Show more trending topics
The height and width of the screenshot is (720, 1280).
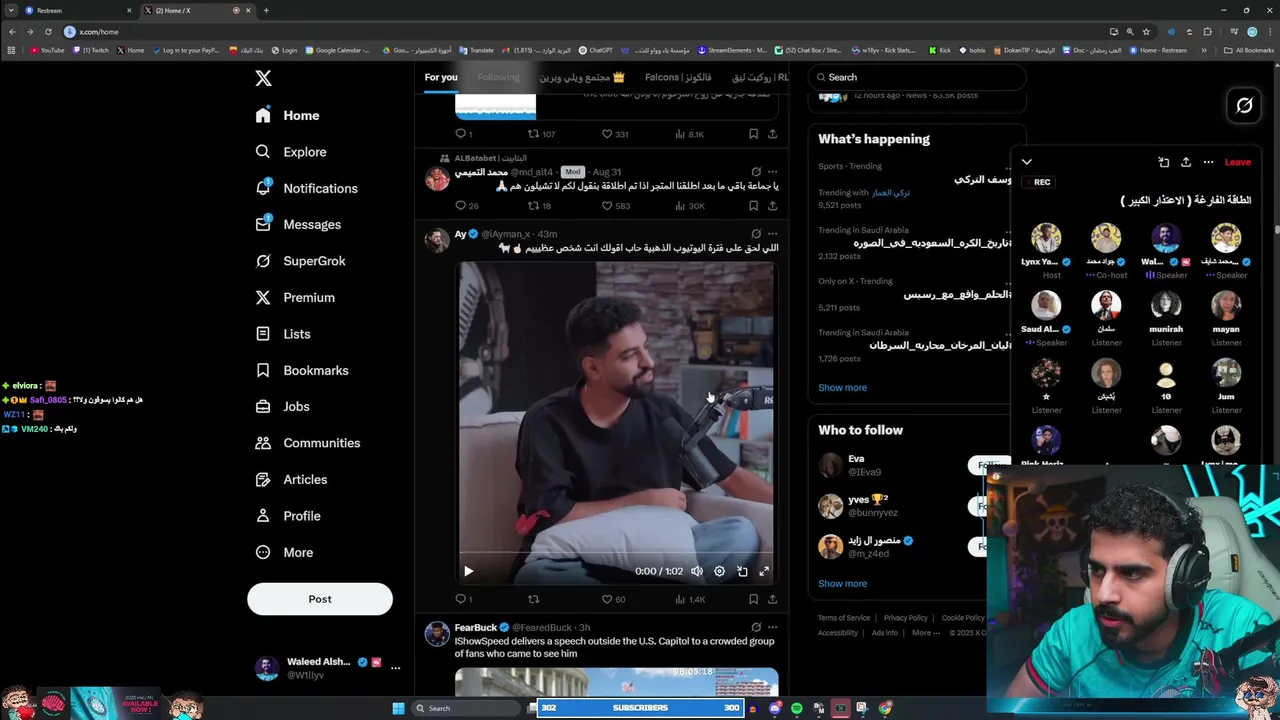[x=842, y=387]
